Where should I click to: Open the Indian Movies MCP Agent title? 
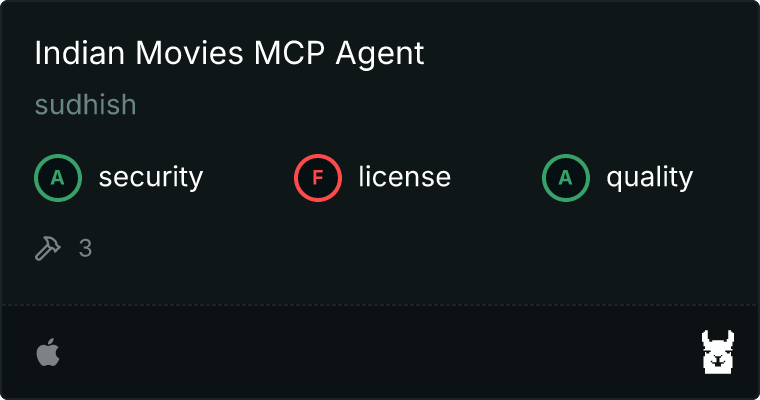(229, 53)
